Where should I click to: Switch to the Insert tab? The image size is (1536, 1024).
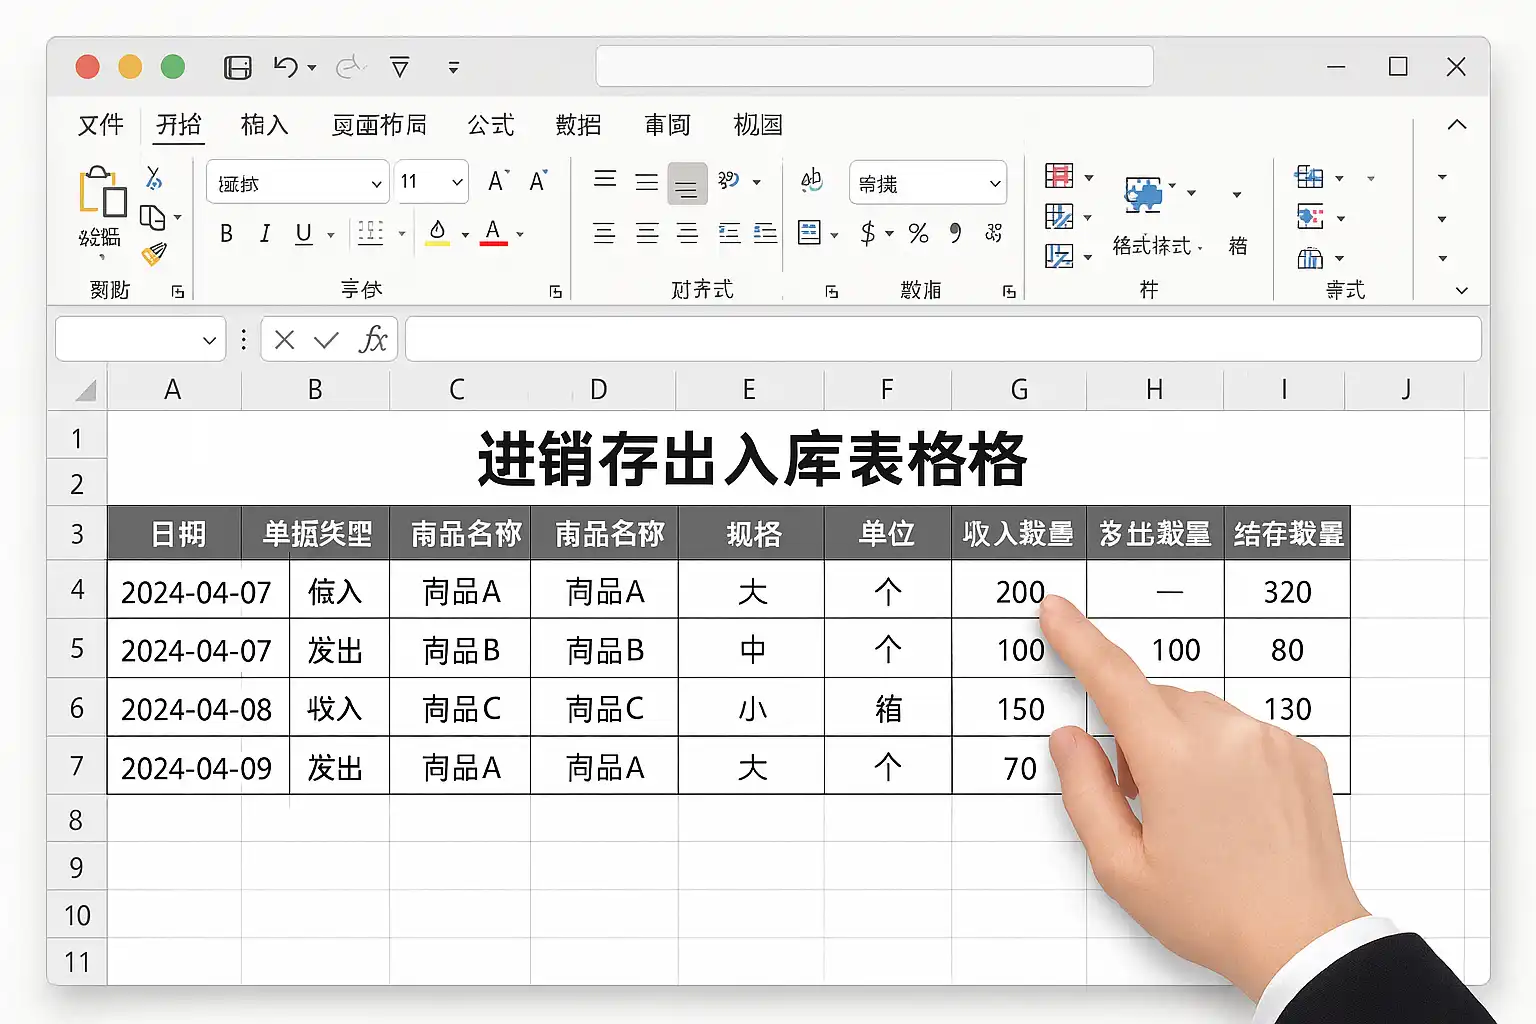tap(265, 125)
